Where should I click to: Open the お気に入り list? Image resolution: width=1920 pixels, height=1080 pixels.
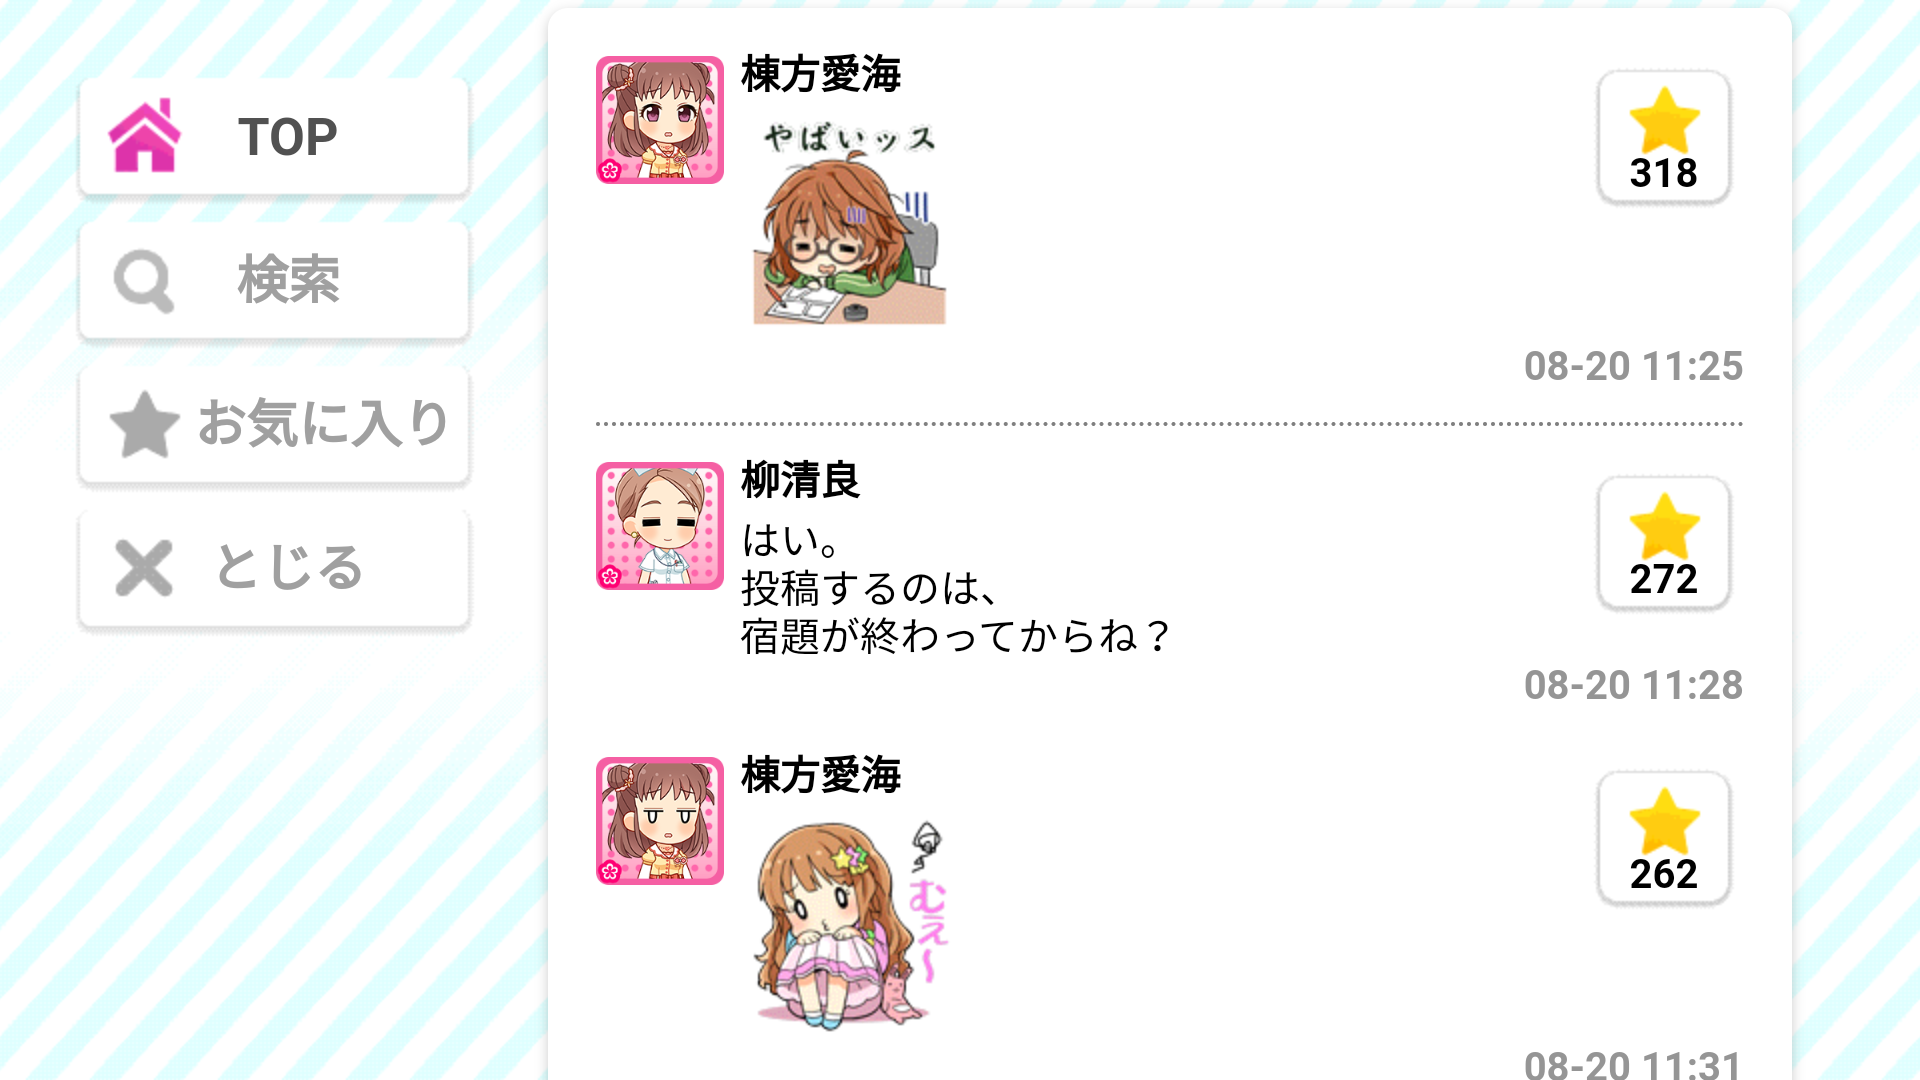point(274,425)
